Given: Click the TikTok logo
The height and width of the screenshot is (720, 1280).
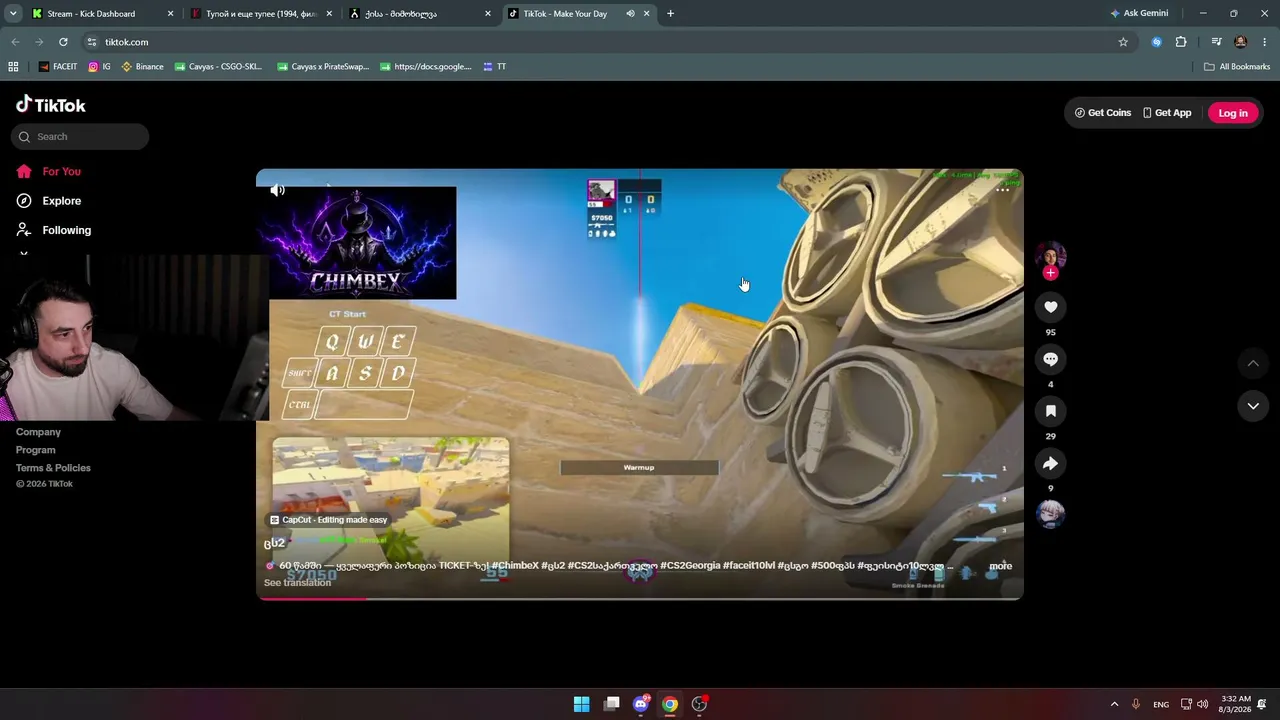Looking at the screenshot, I should [51, 105].
